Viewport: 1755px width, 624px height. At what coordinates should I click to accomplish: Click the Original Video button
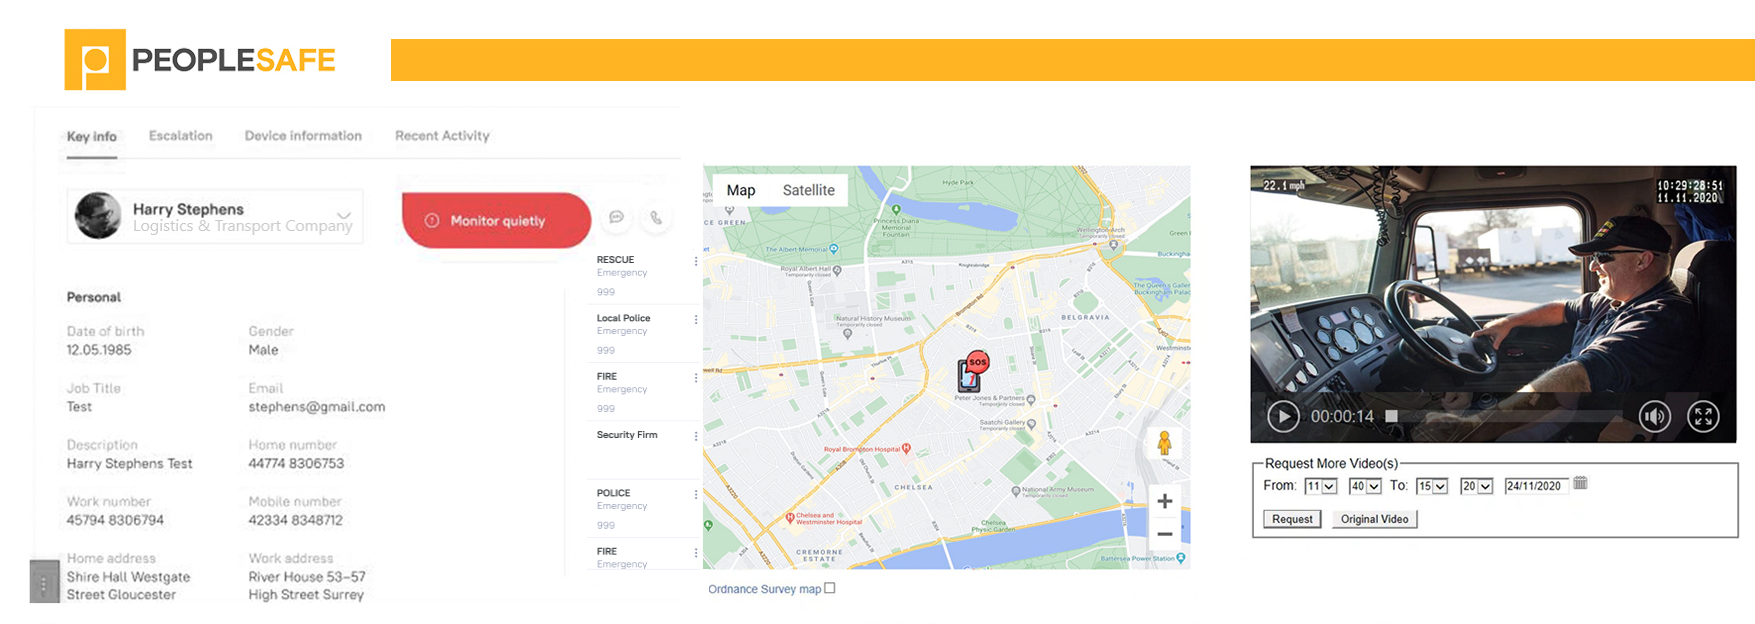[x=1374, y=519]
